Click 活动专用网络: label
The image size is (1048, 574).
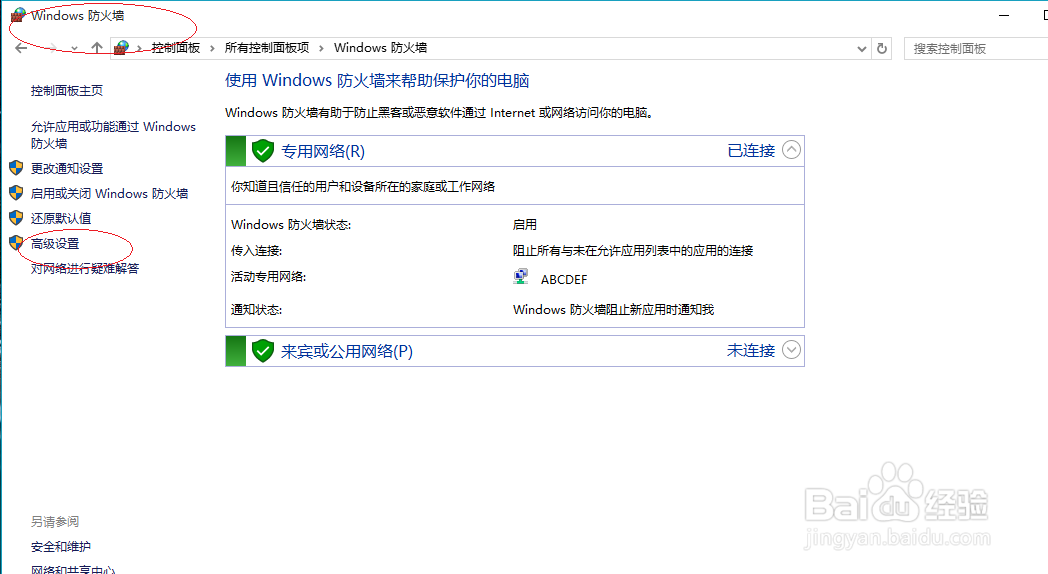tap(269, 277)
